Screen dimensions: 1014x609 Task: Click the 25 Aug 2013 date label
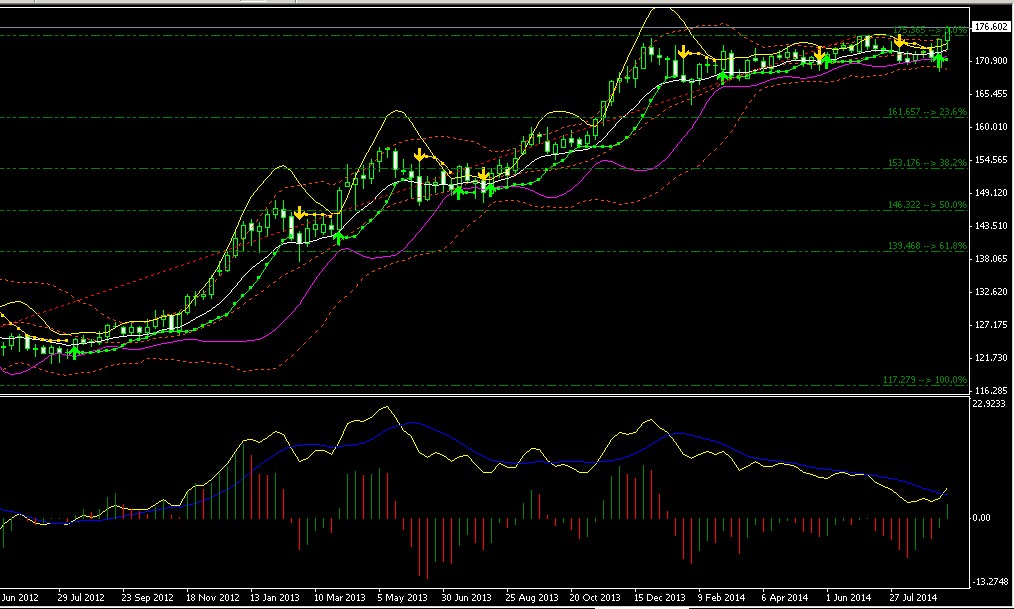click(532, 597)
